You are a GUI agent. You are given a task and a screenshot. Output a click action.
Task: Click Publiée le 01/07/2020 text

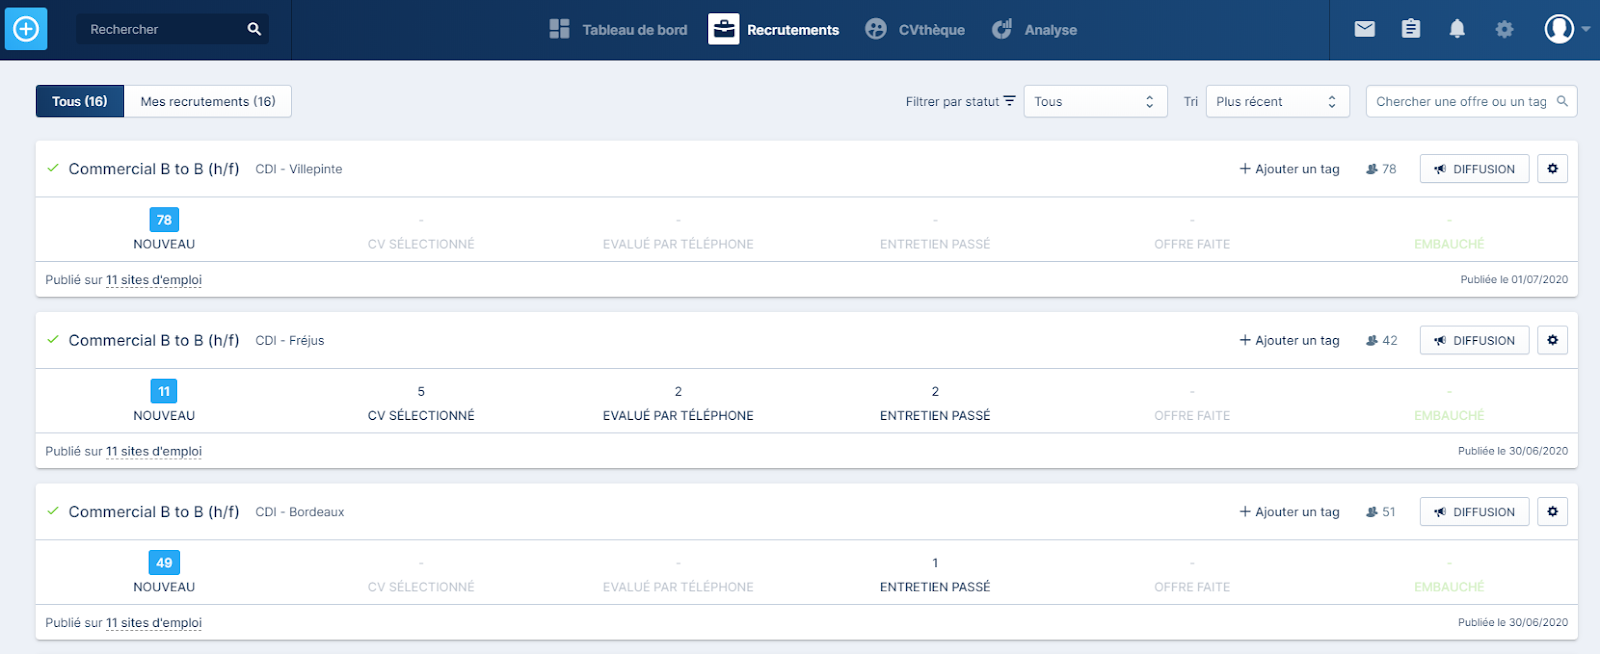pyautogui.click(x=1514, y=279)
